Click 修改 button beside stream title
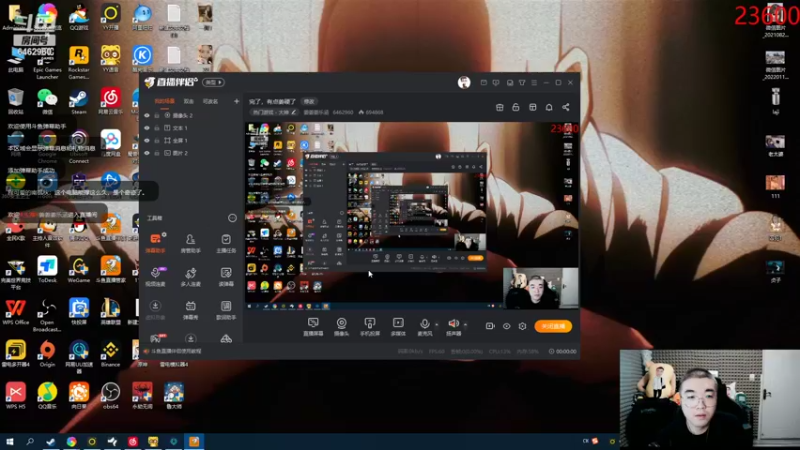Image resolution: width=800 pixels, height=450 pixels. coord(309,102)
